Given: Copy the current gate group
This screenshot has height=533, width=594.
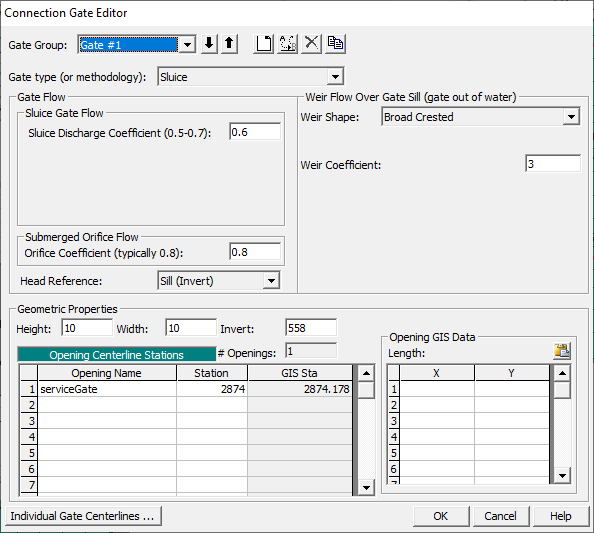Looking at the screenshot, I should click(x=335, y=44).
